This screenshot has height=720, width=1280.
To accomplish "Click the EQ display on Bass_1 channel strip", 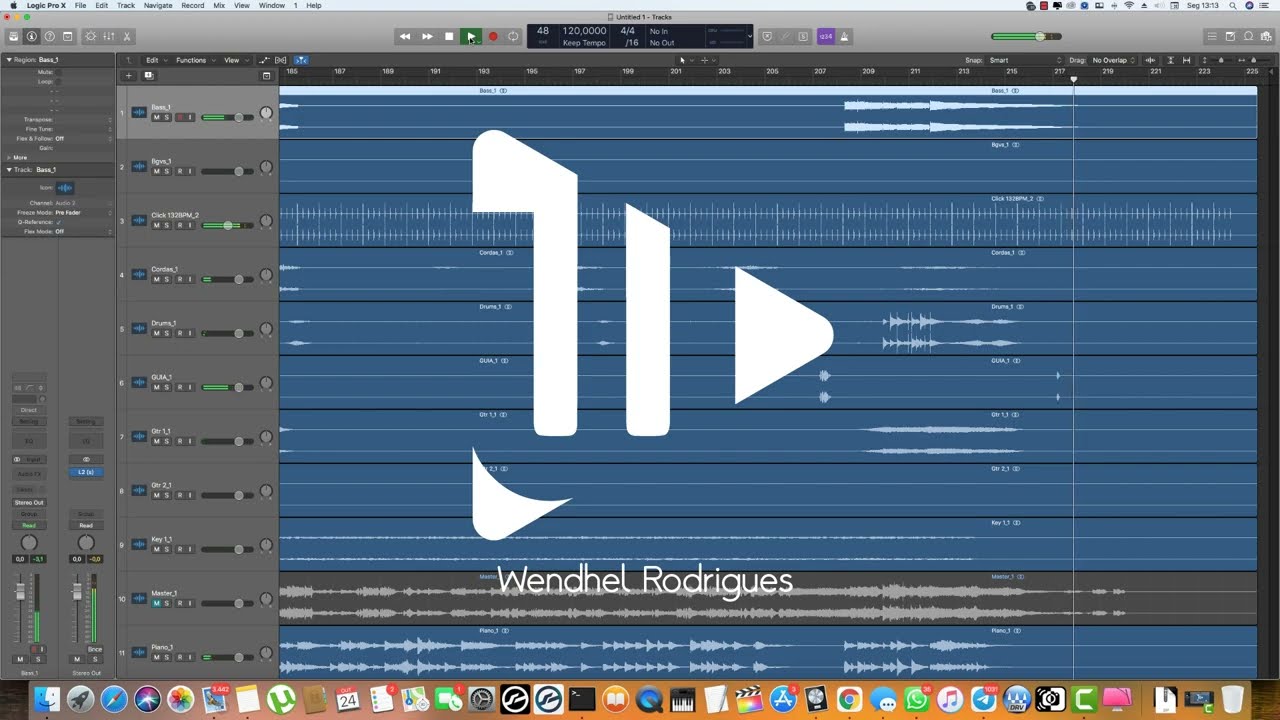I will pyautogui.click(x=29, y=440).
